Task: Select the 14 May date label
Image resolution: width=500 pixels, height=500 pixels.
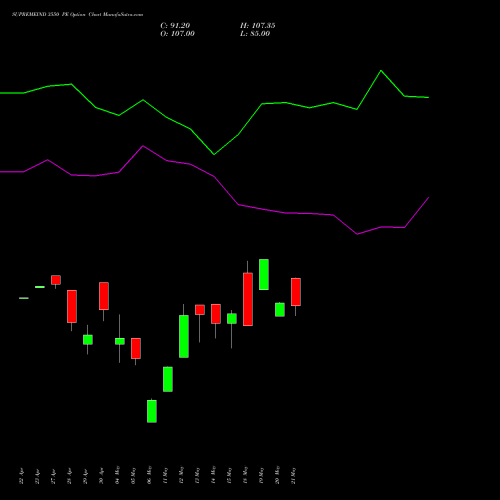Action: click(214, 475)
